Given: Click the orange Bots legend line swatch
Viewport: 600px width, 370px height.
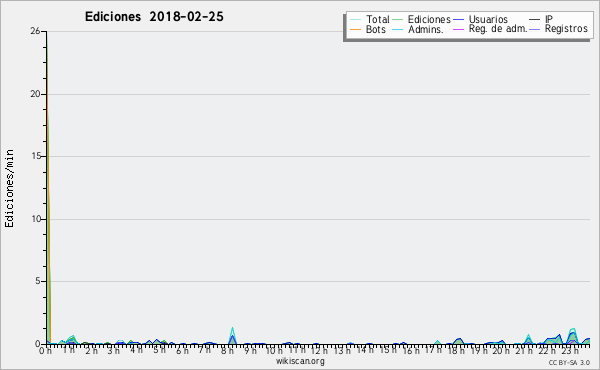Looking at the screenshot, I should [x=355, y=29].
